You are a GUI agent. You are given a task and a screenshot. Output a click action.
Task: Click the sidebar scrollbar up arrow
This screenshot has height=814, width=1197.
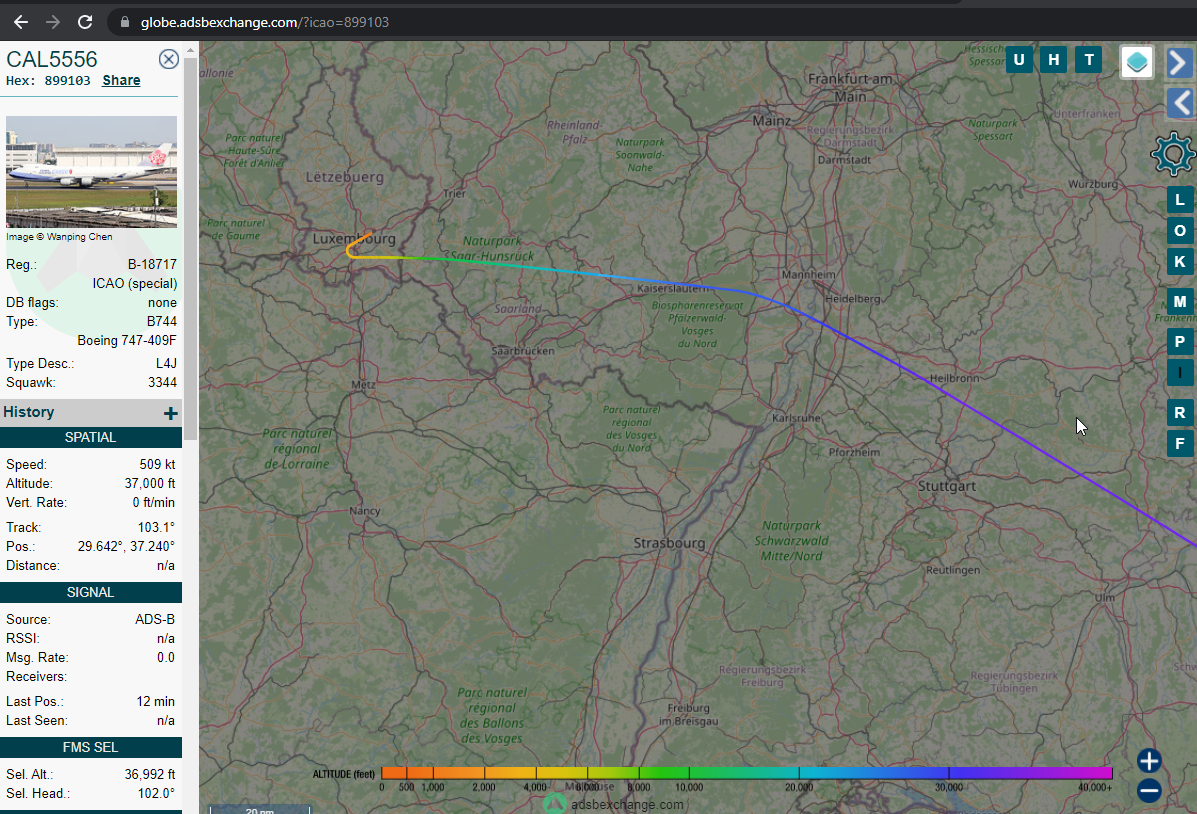190,50
